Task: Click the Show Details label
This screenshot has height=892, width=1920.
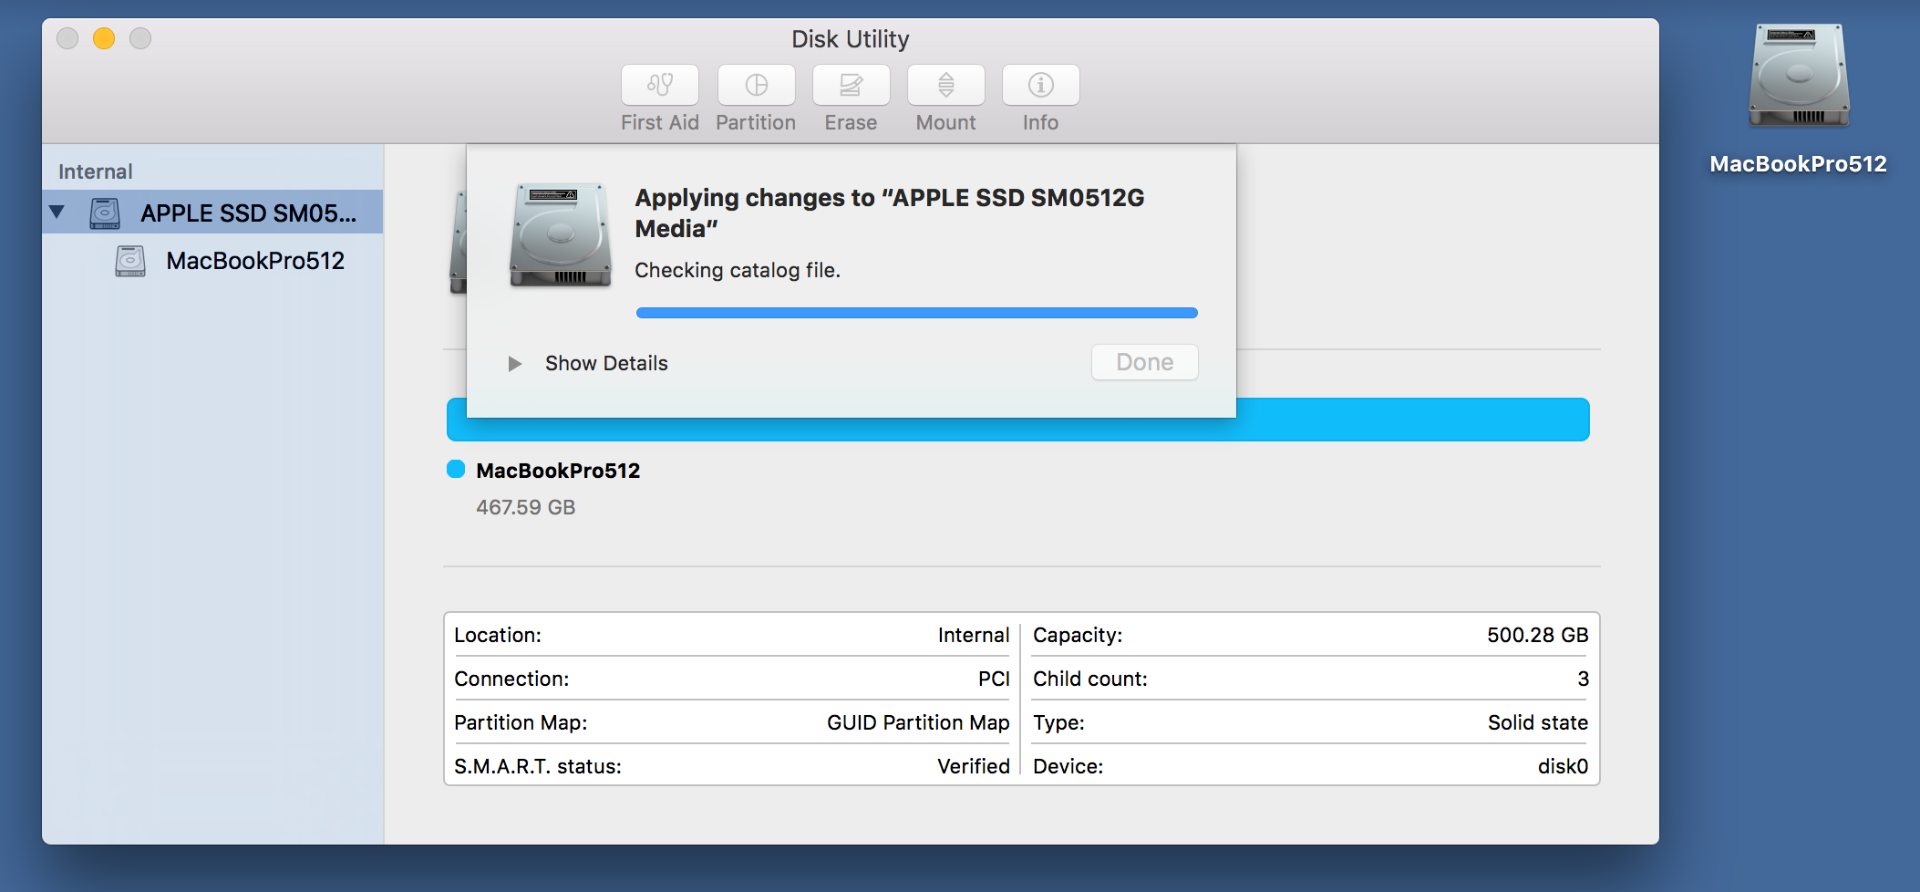Action: point(606,363)
